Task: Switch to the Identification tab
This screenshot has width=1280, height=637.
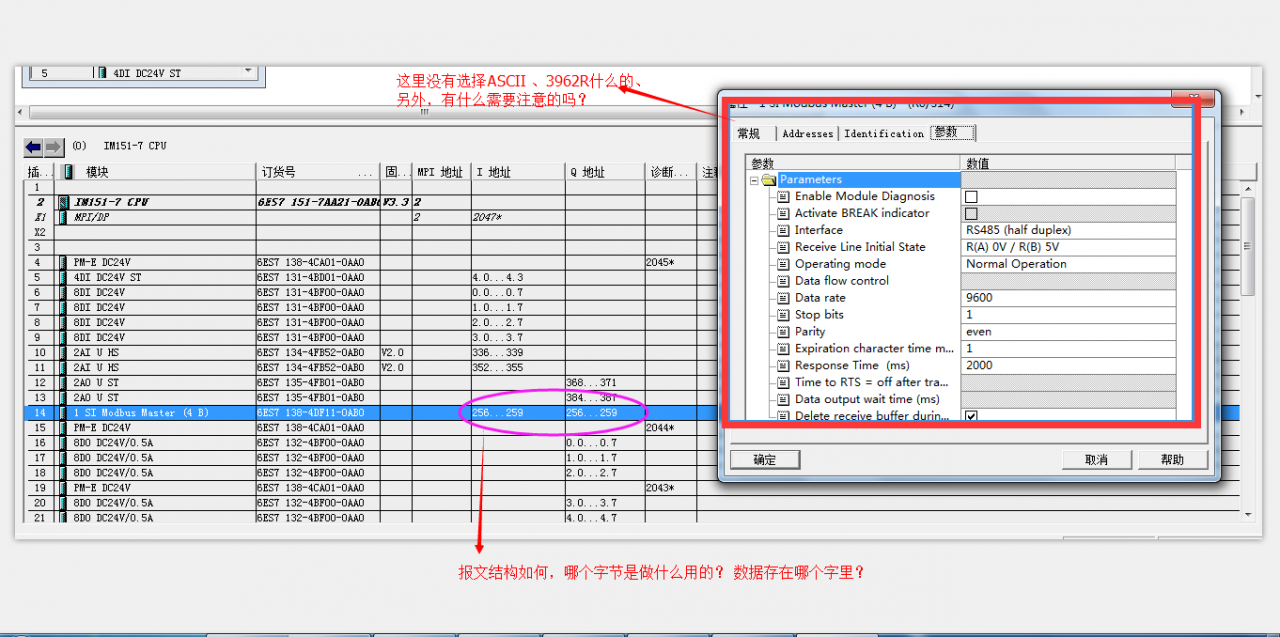Action: (x=884, y=134)
